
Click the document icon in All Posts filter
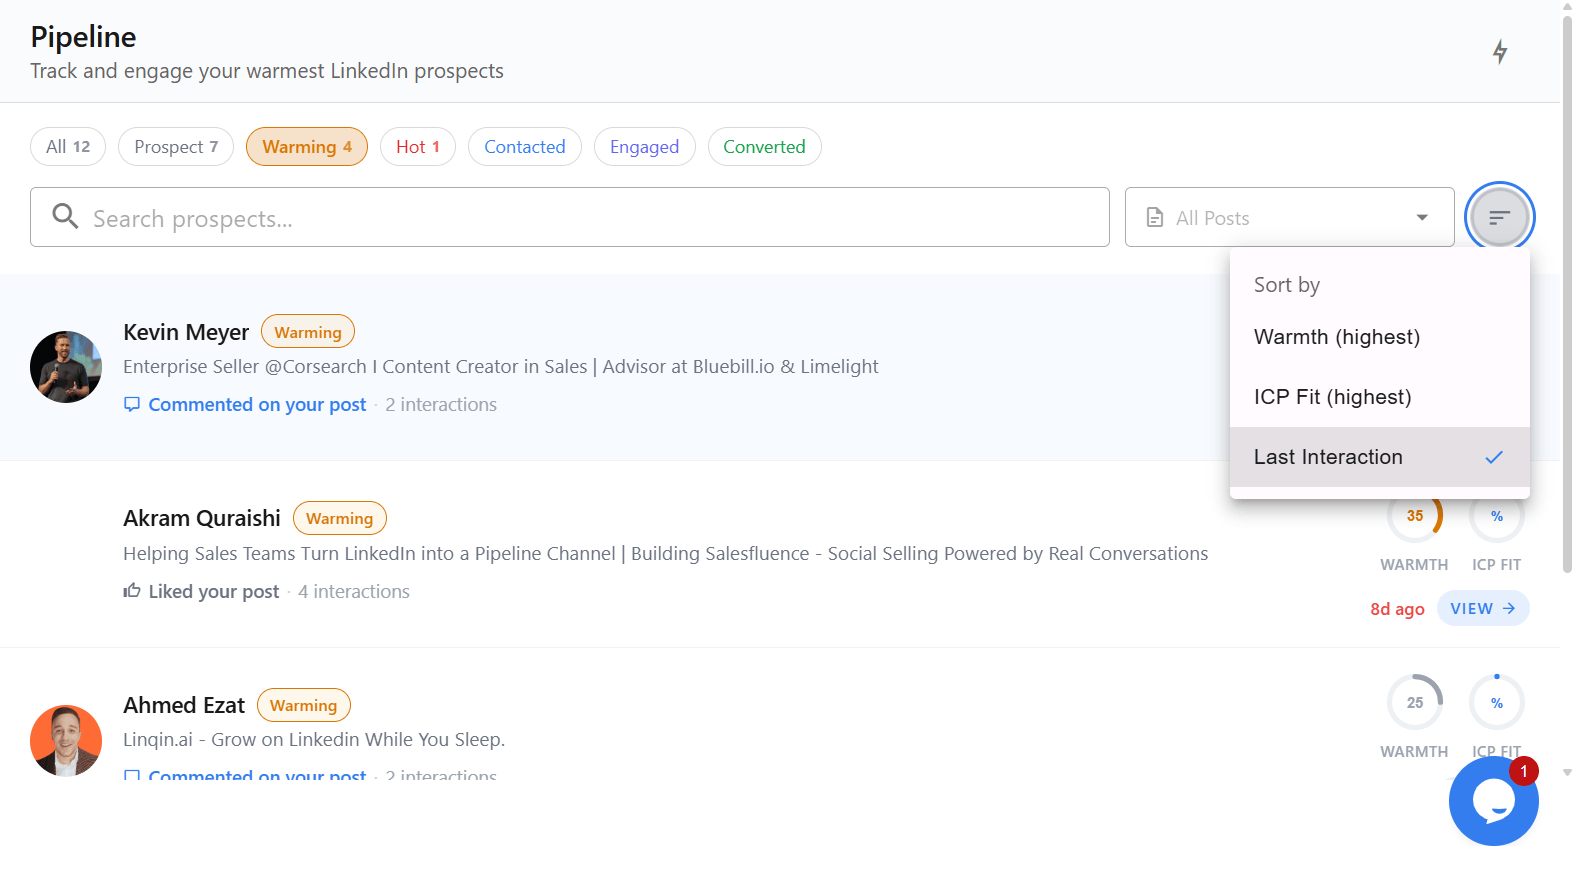[1155, 217]
